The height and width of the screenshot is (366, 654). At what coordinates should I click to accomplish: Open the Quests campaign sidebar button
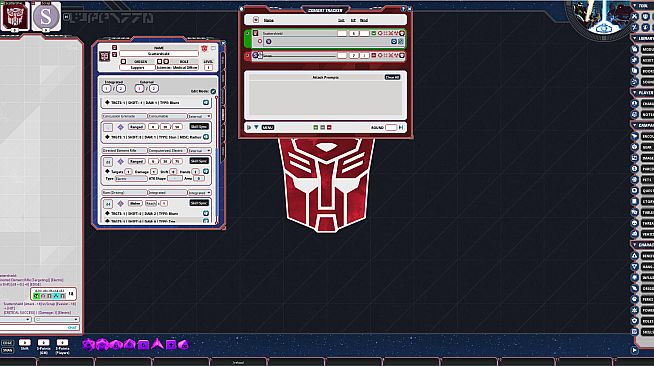[x=643, y=191]
